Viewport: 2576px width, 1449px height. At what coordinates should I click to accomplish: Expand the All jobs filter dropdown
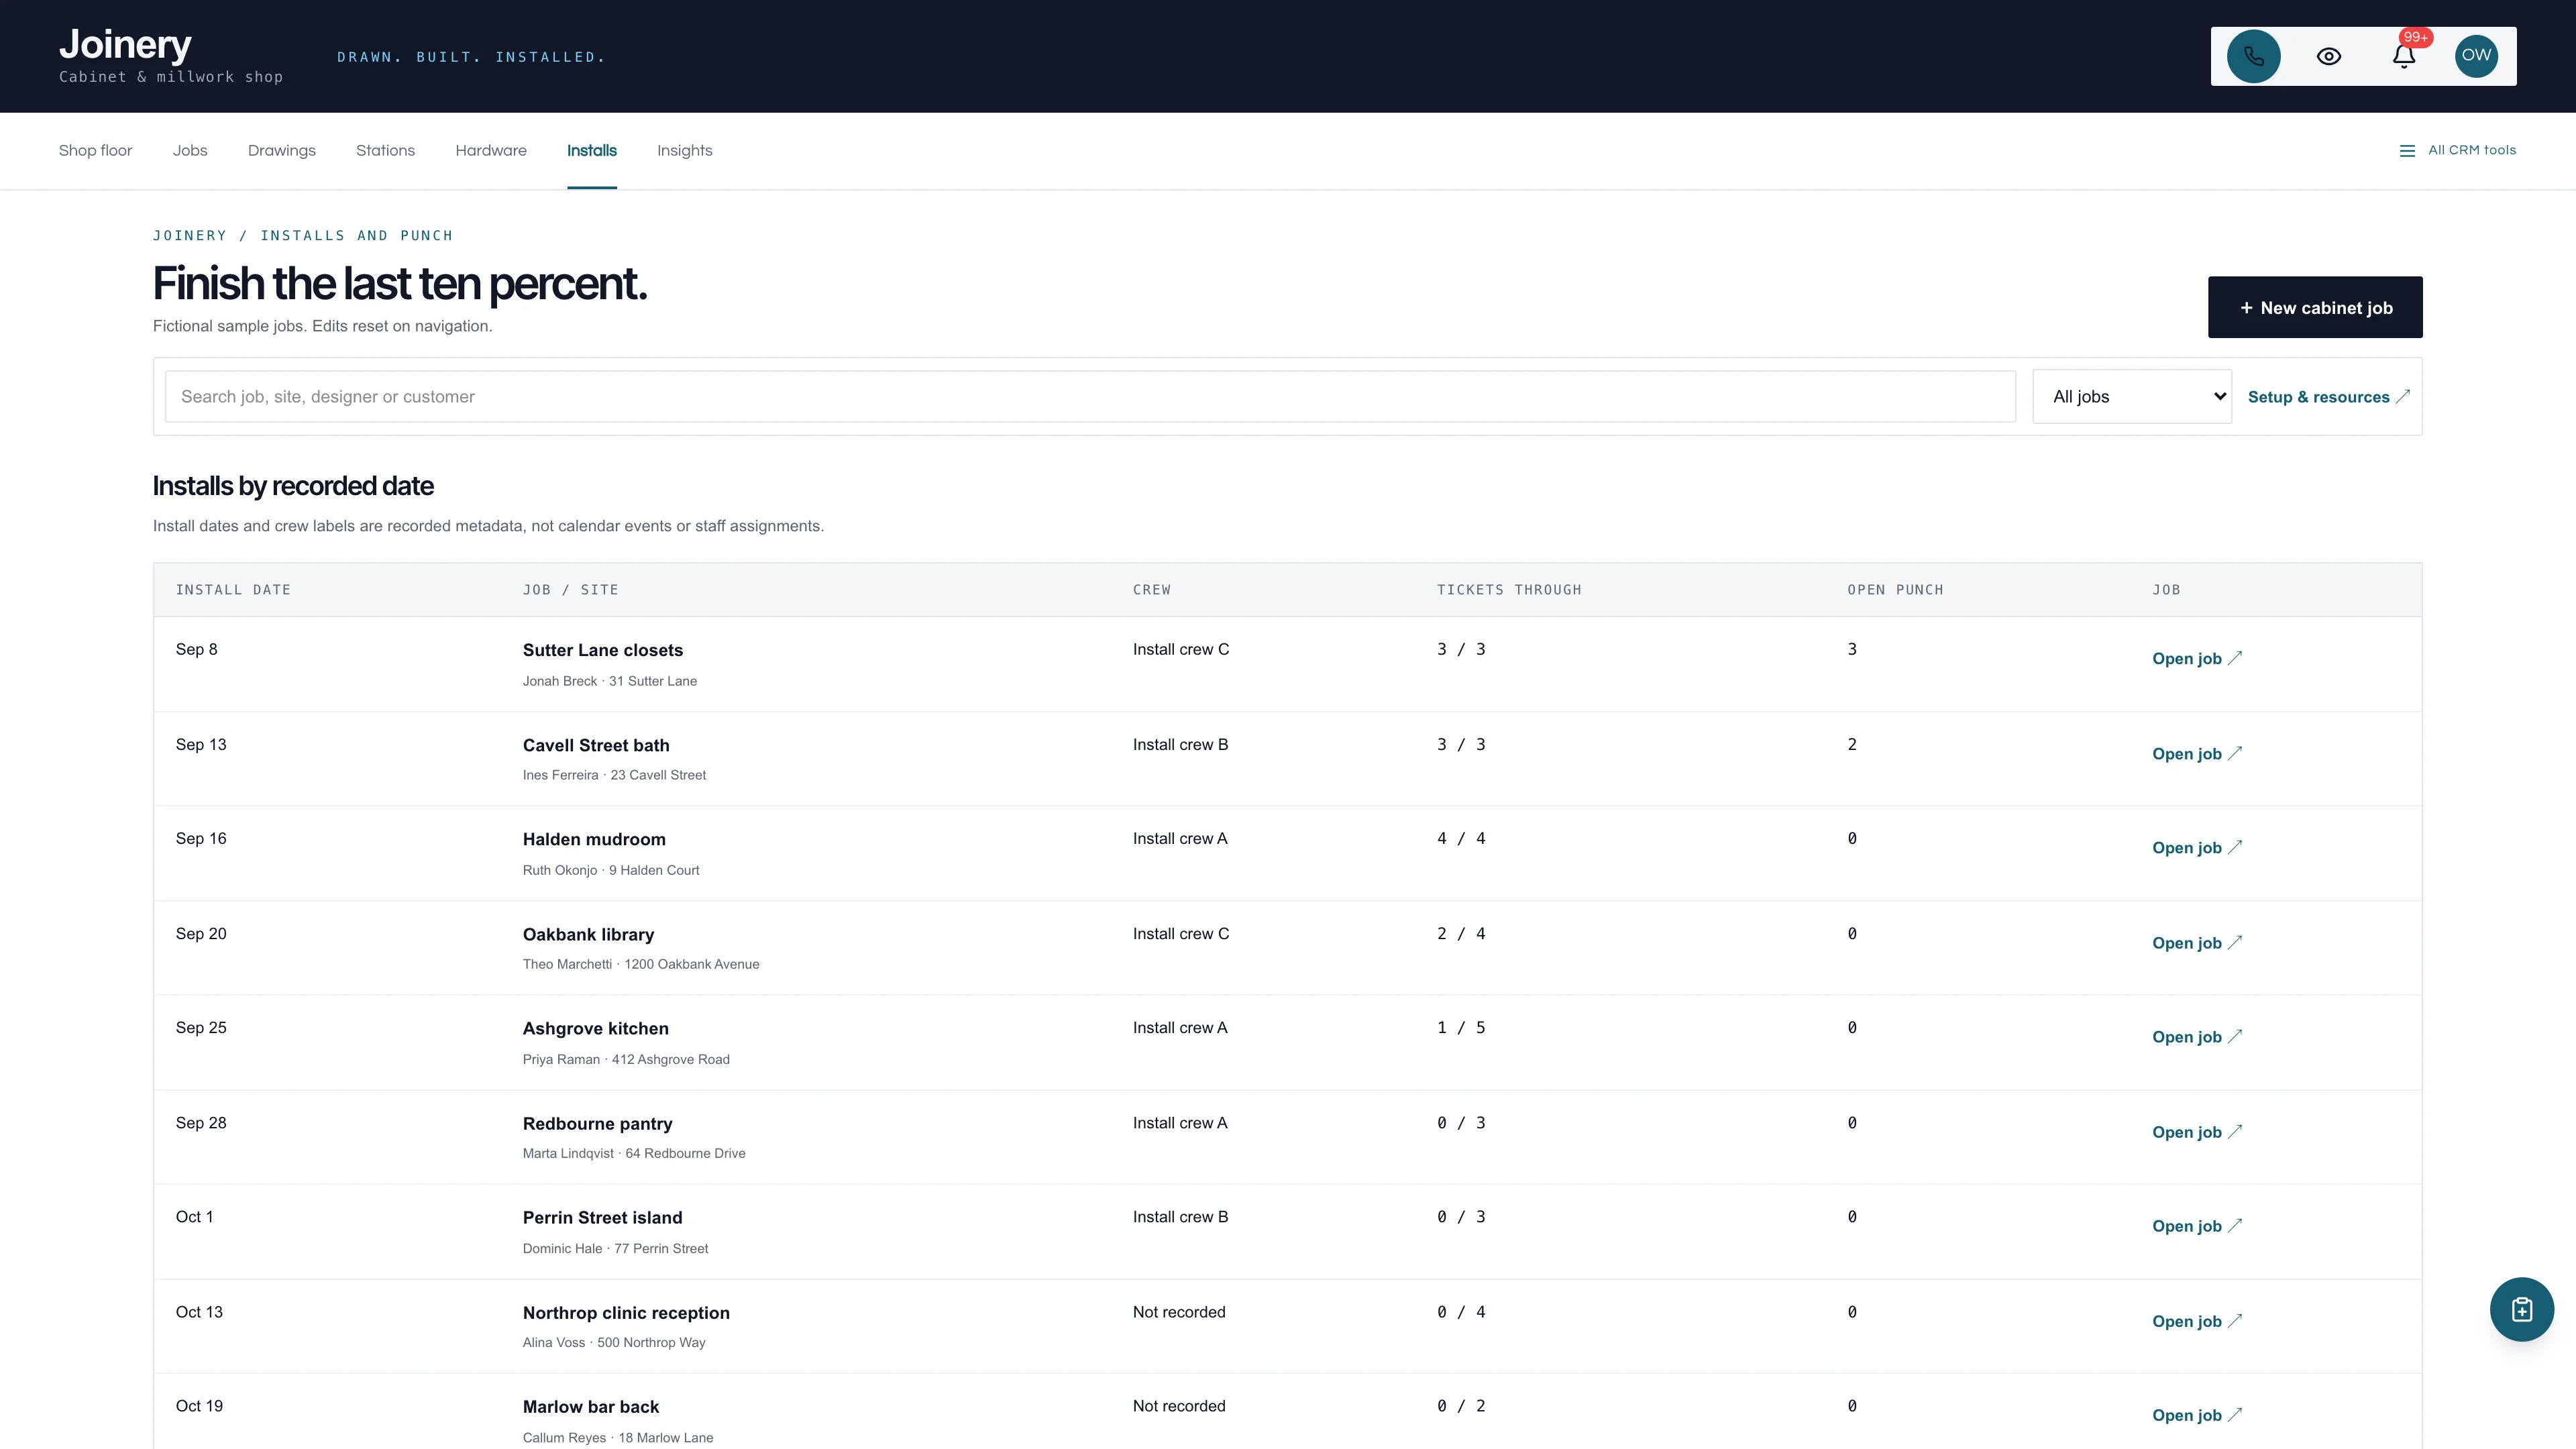point(2131,396)
